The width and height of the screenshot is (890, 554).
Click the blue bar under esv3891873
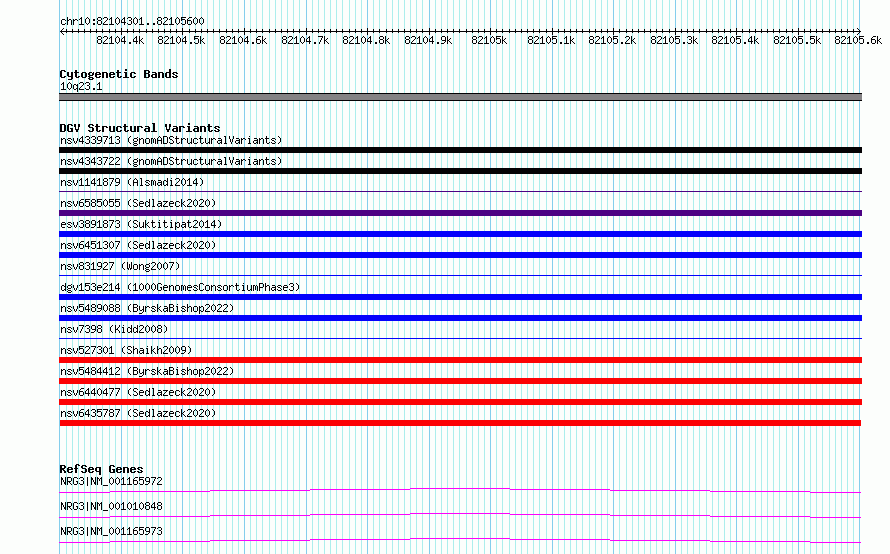point(460,234)
